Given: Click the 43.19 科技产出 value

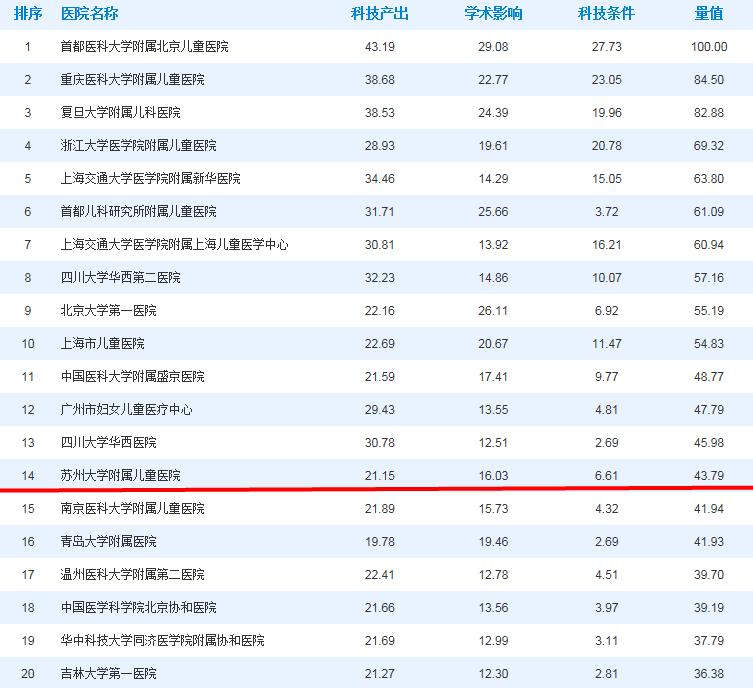Looking at the screenshot, I should click(379, 47).
